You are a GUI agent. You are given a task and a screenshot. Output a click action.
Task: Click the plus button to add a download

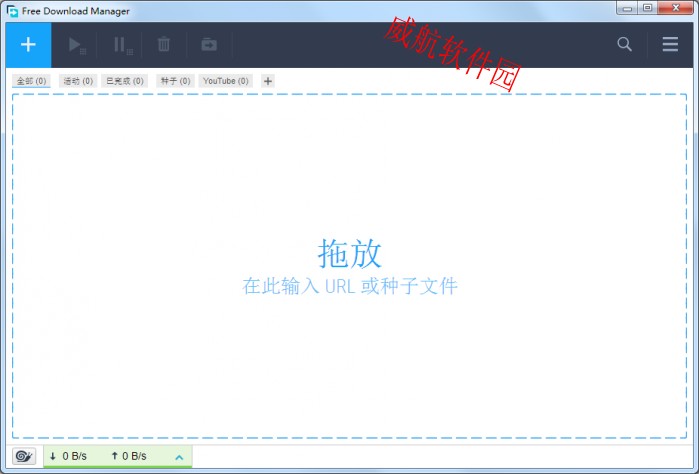tap(28, 45)
